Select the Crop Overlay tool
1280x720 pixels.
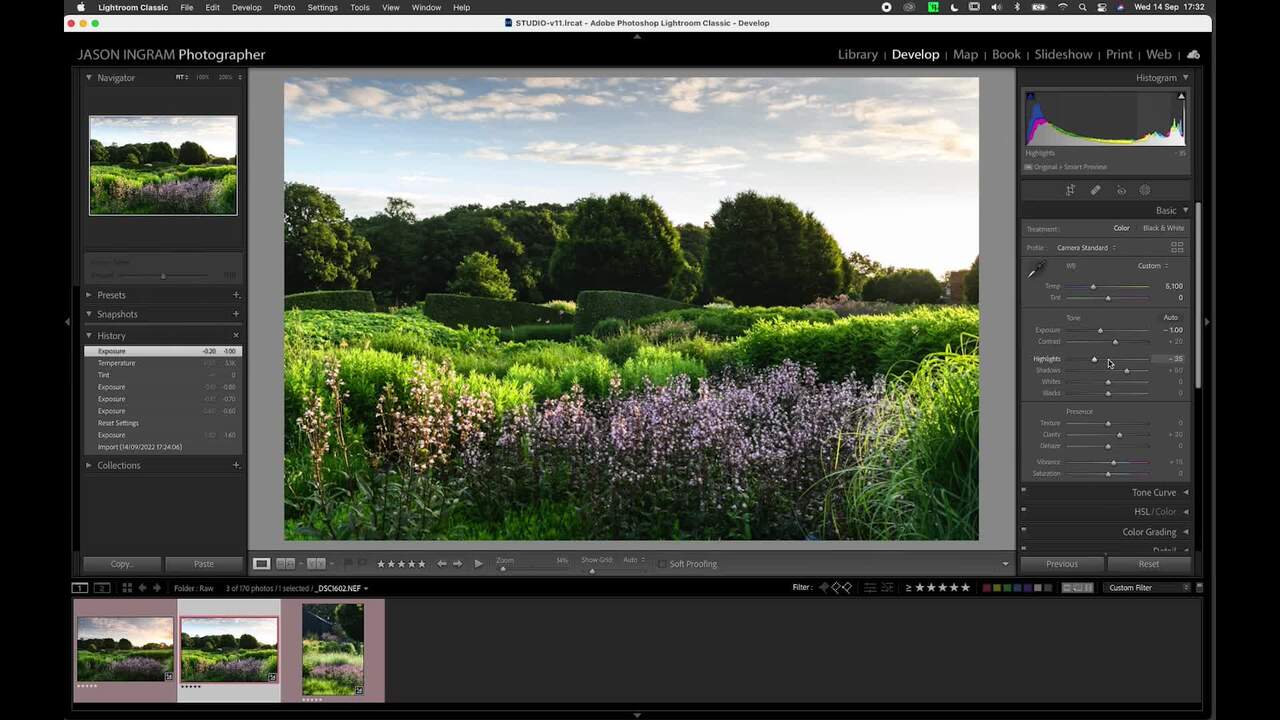1070,190
